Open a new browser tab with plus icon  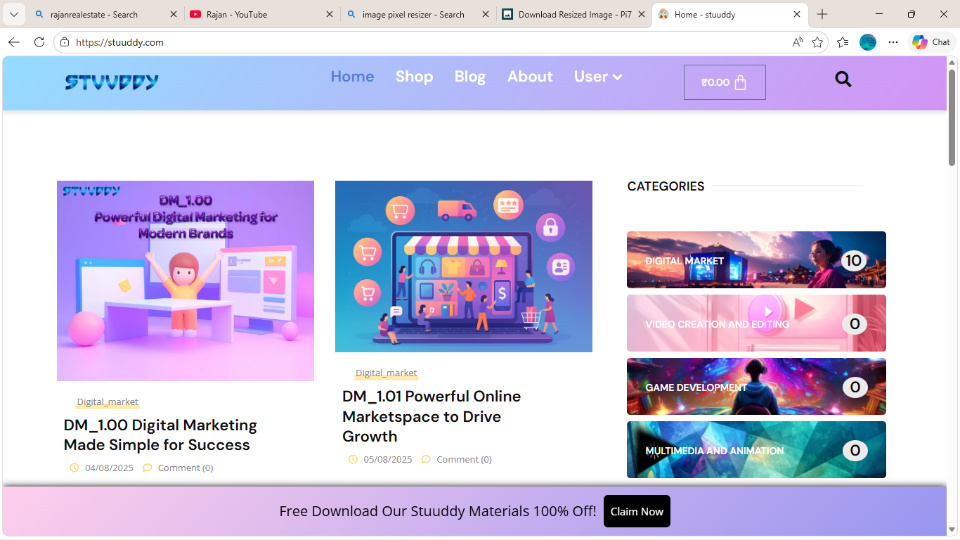[822, 14]
